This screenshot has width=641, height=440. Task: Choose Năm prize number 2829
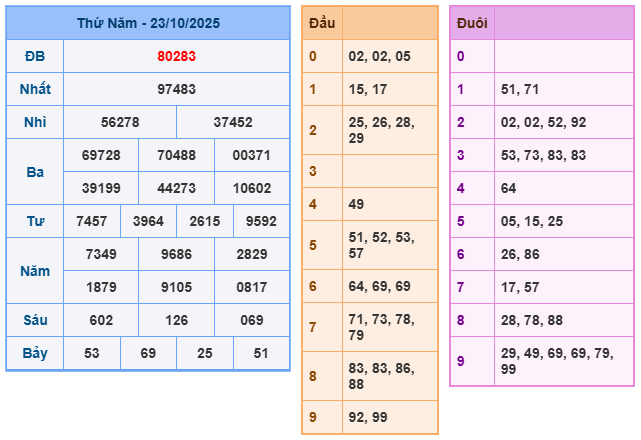[252, 254]
